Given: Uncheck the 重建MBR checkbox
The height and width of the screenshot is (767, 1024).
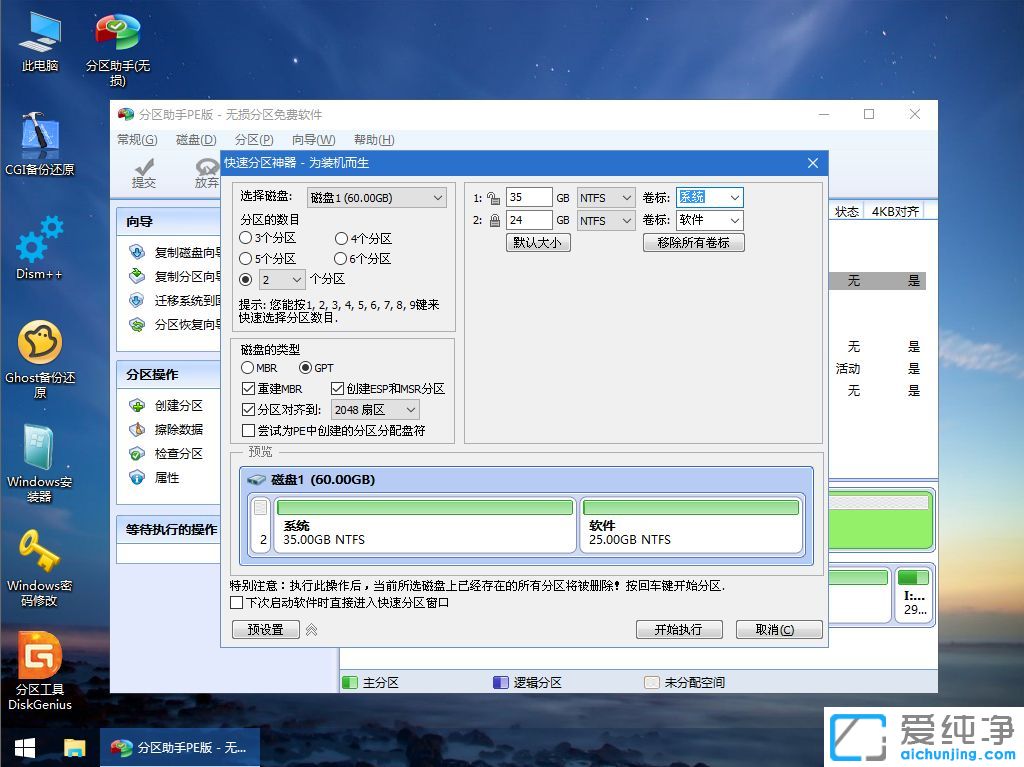Looking at the screenshot, I should (247, 389).
